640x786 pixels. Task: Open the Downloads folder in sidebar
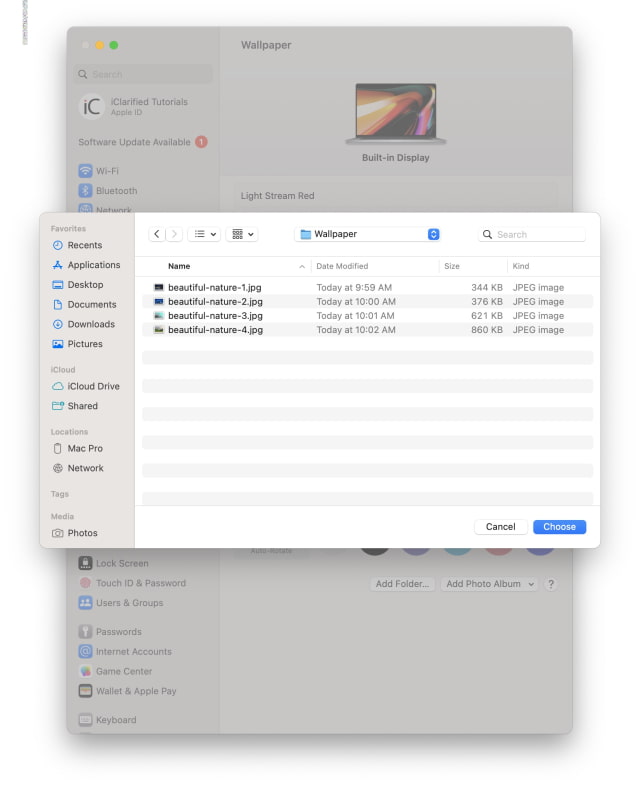coord(91,324)
